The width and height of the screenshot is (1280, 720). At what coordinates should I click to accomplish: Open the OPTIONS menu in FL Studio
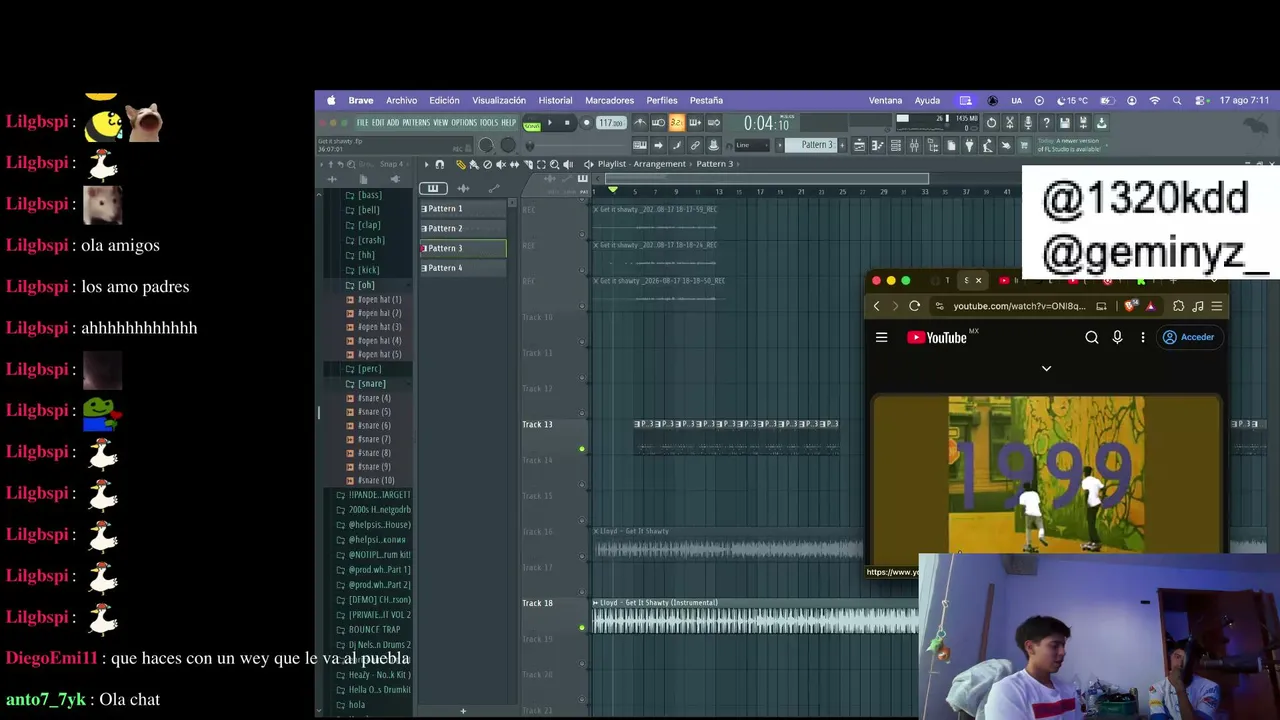pyautogui.click(x=464, y=123)
